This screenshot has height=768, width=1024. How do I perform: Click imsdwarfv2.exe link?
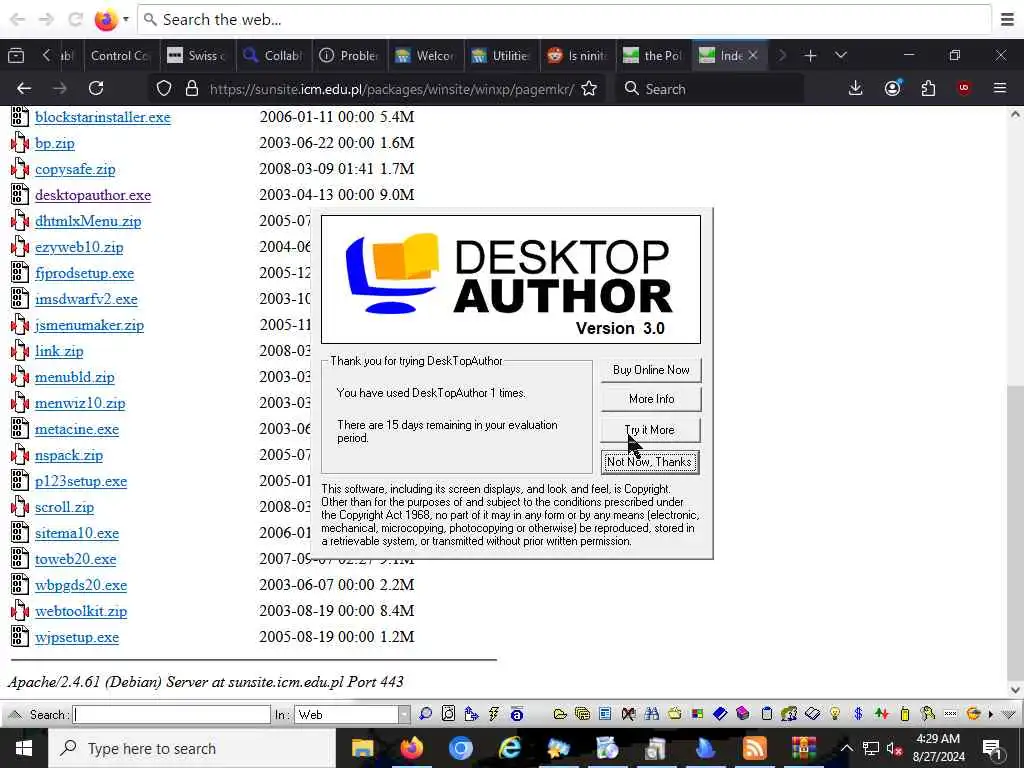pyautogui.click(x=86, y=299)
